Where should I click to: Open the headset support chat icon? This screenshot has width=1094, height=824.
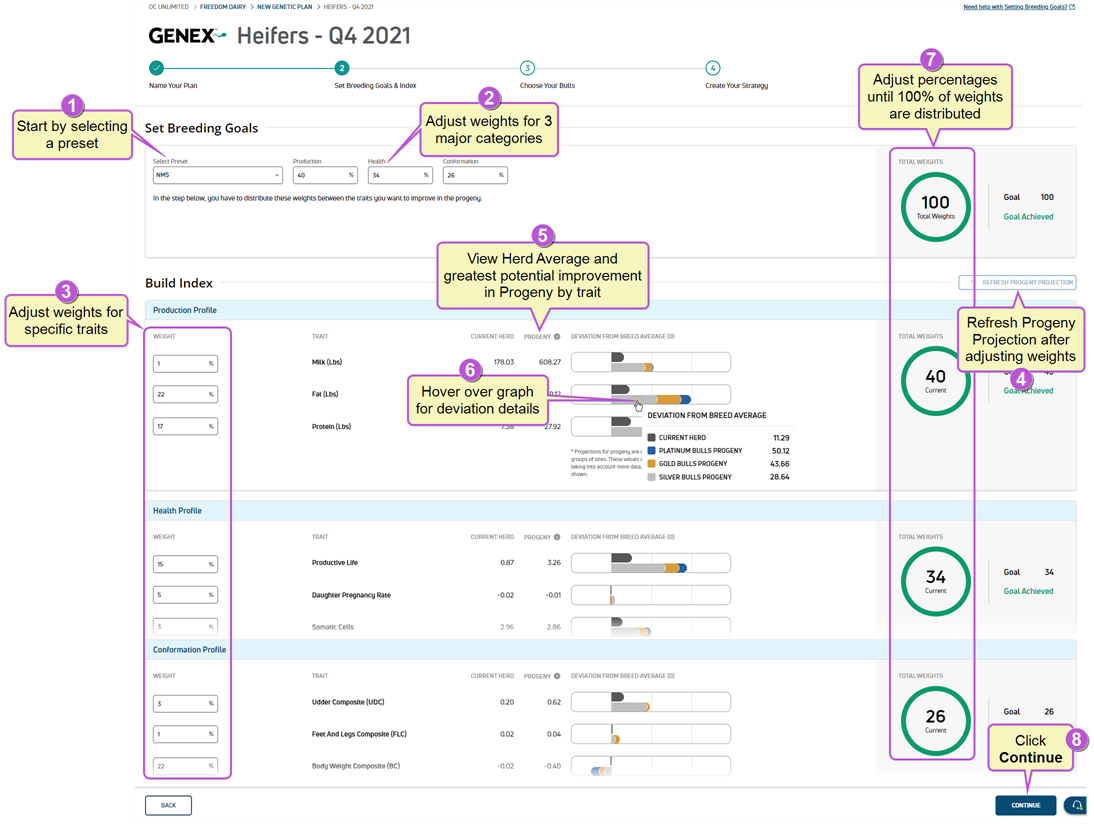pyautogui.click(x=1077, y=805)
